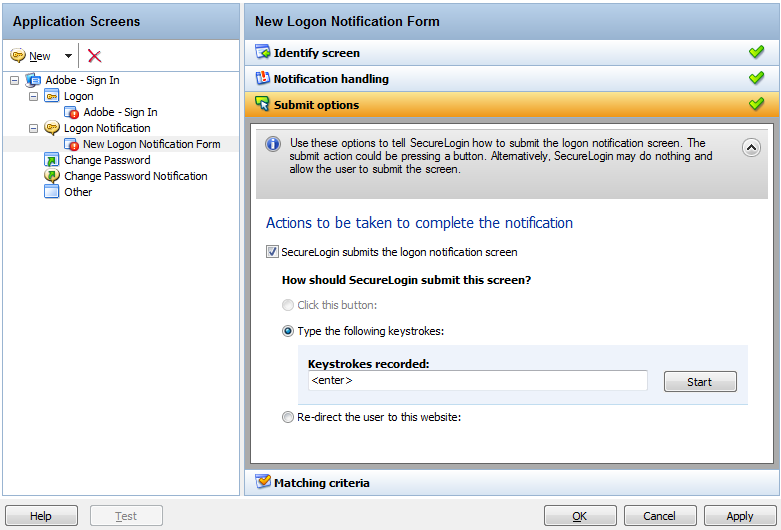Screen dimensions: 781x530
Task: Select Re-direct the user to this website
Action: click(289, 417)
